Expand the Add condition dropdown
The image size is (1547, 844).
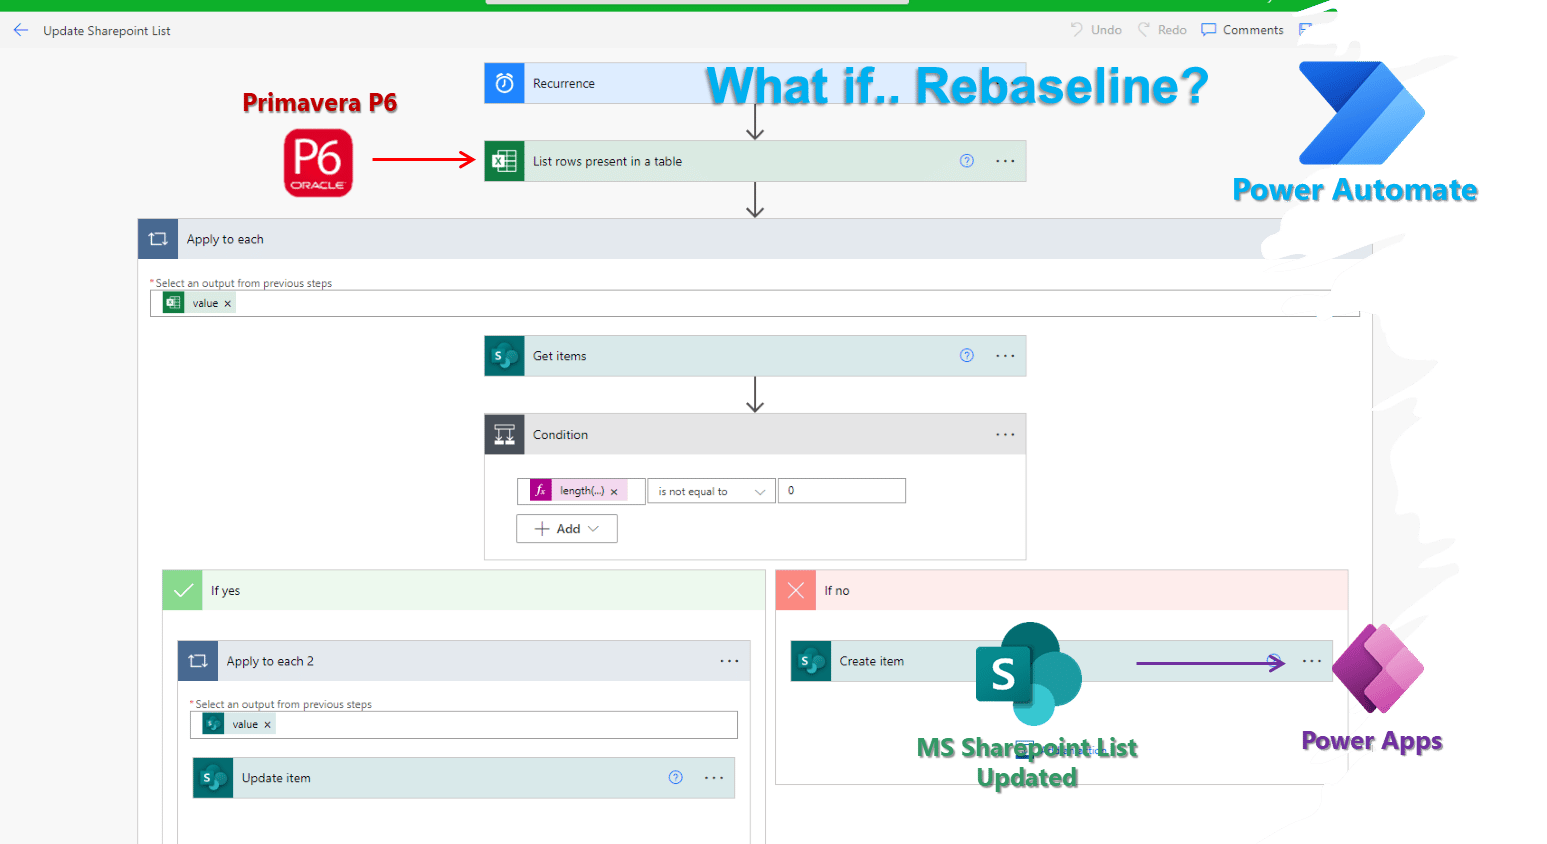pyautogui.click(x=567, y=529)
